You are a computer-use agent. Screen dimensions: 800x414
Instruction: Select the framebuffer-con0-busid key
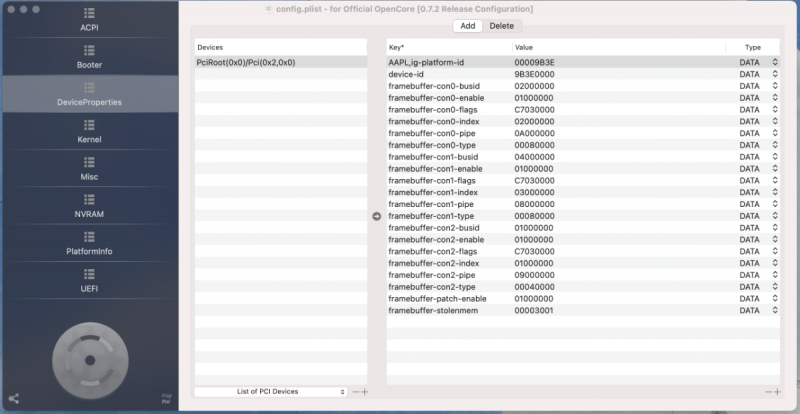(434, 86)
